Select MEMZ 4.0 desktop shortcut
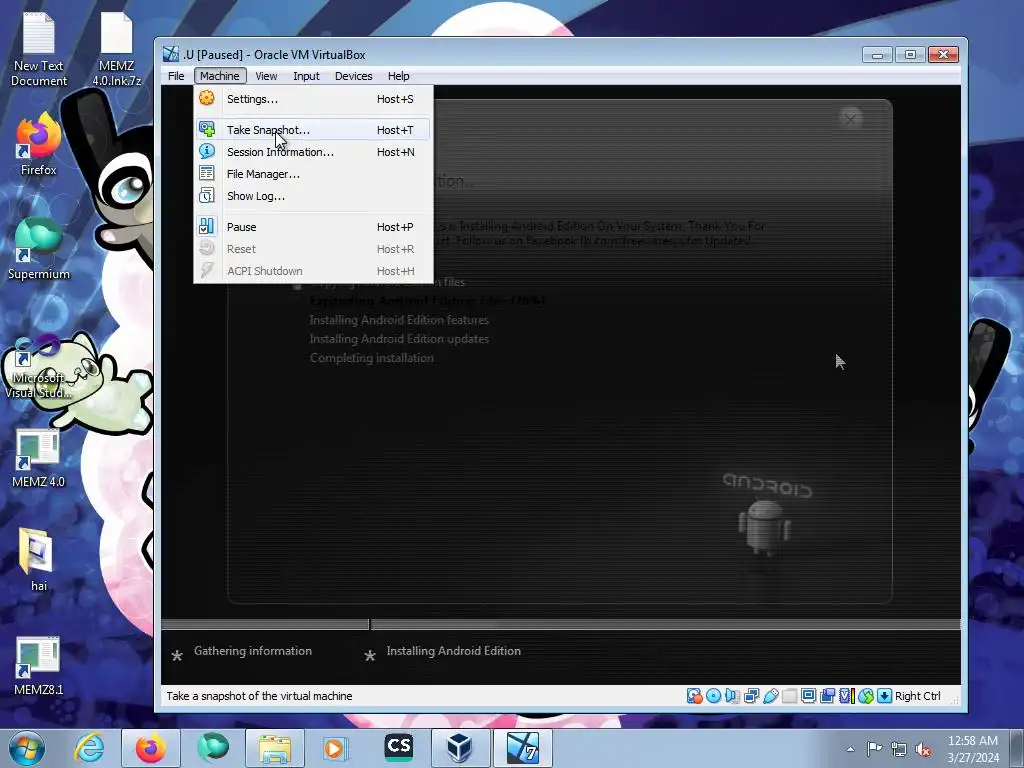1024x768 pixels. pos(39,458)
